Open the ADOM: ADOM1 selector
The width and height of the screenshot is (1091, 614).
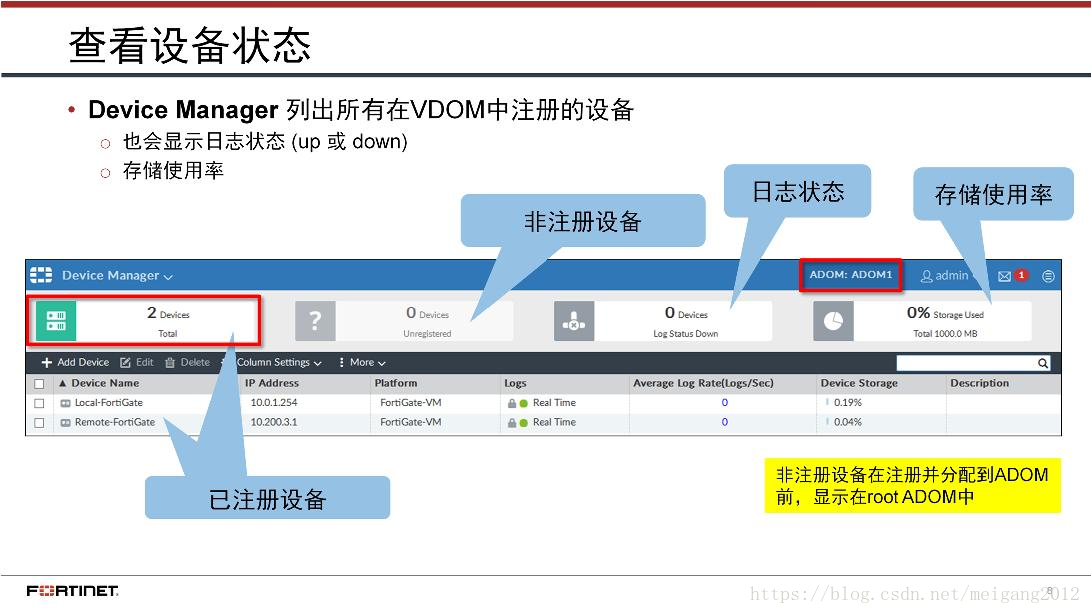click(850, 275)
